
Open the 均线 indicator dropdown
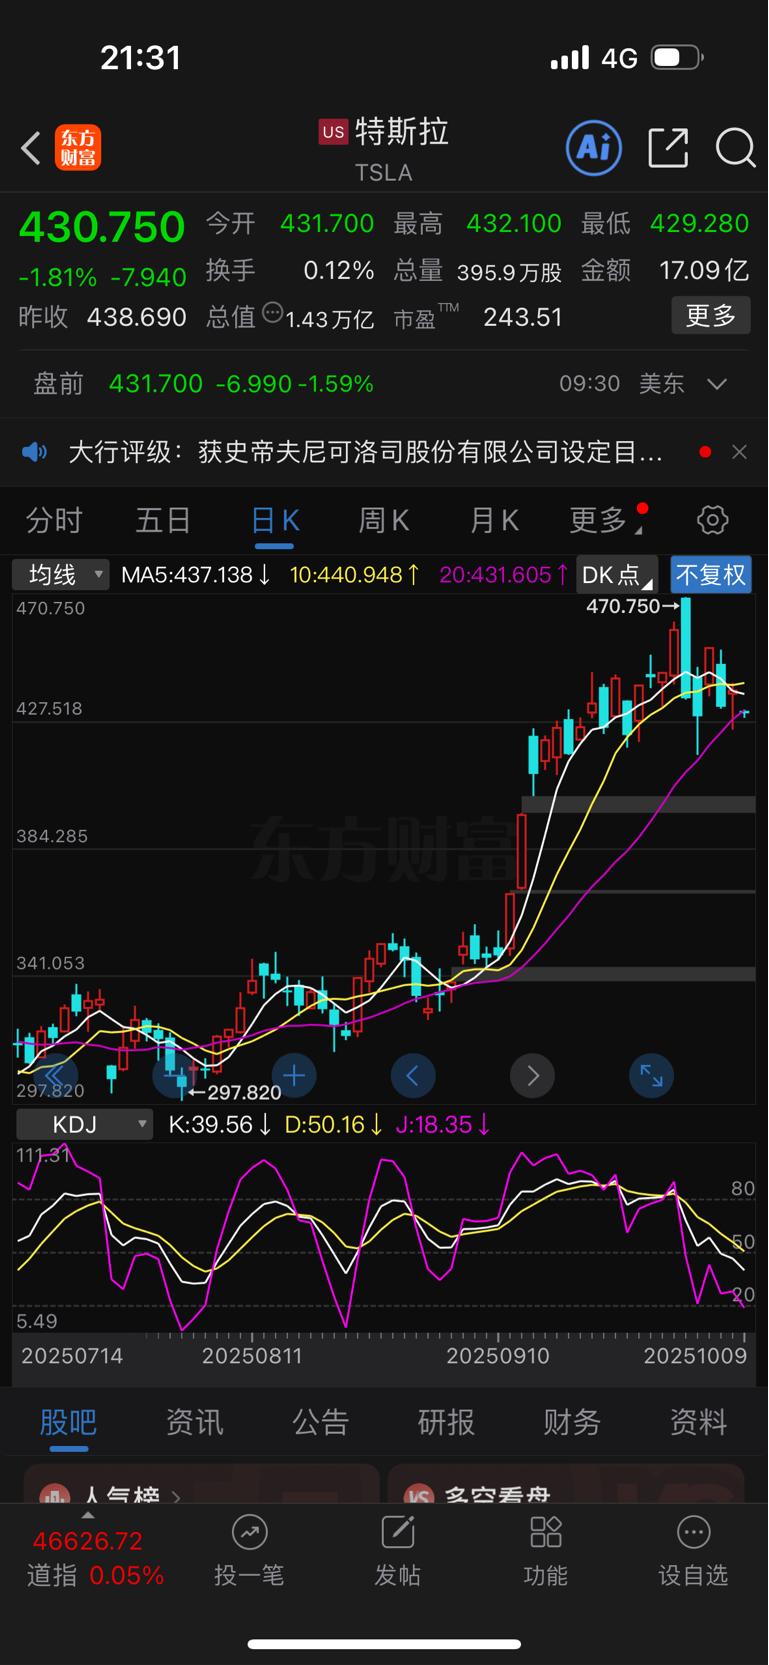pos(60,575)
